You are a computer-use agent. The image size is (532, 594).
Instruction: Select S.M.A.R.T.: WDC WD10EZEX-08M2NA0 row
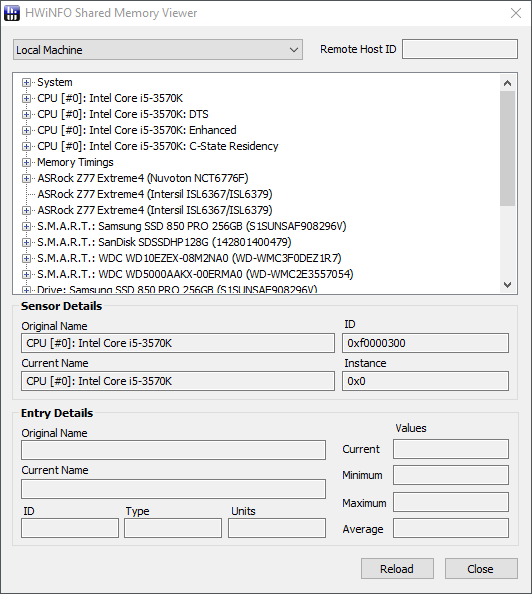pyautogui.click(x=189, y=258)
